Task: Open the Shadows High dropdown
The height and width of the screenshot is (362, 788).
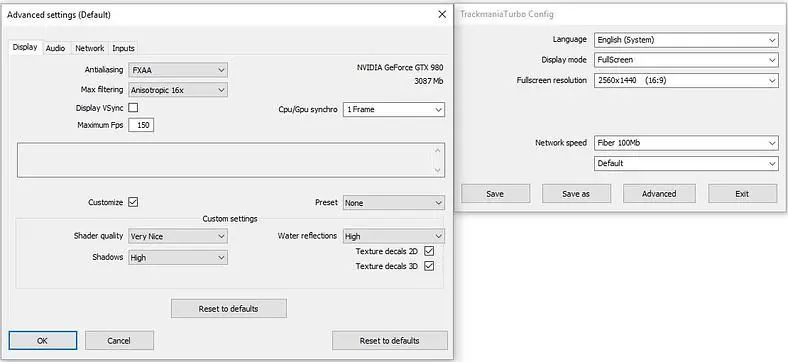Action: coord(178,257)
